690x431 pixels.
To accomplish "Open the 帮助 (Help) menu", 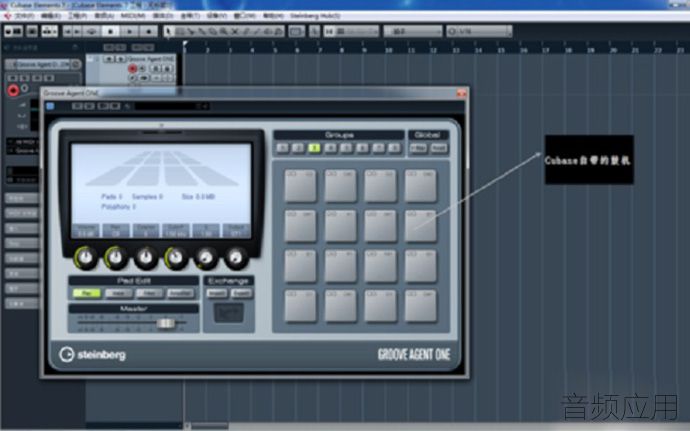I will pyautogui.click(x=273, y=16).
